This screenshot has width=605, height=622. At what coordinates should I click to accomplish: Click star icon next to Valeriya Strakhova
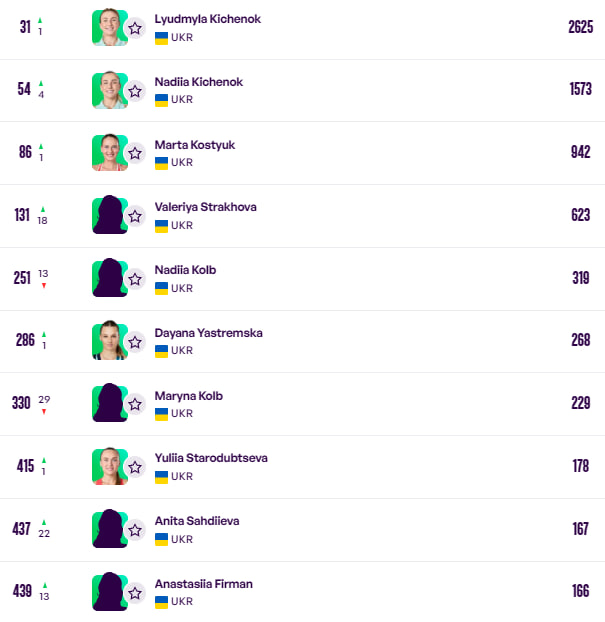click(x=135, y=216)
